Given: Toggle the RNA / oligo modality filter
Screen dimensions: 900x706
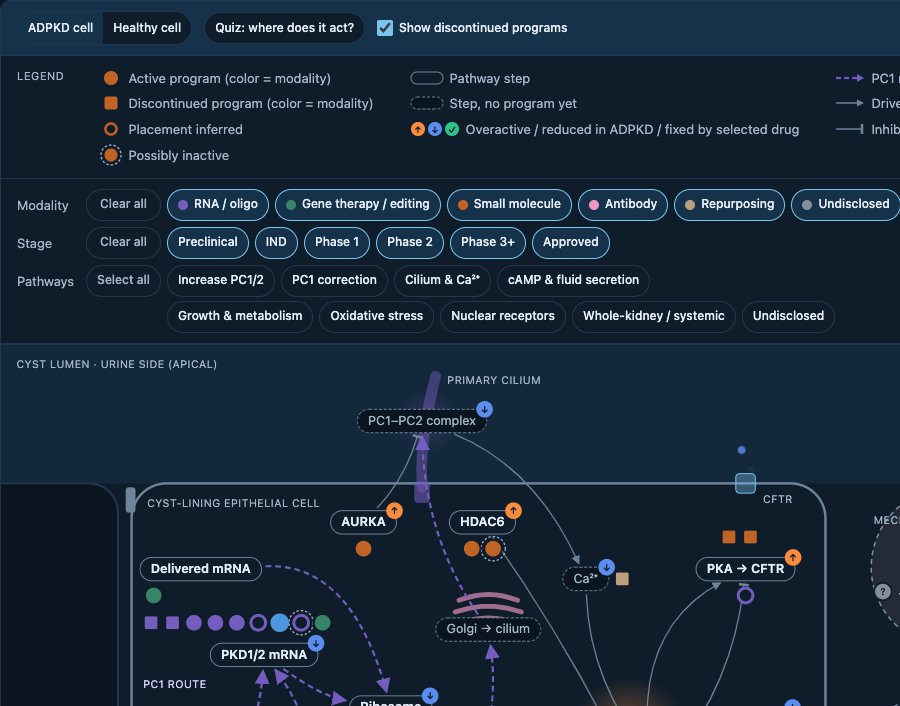Looking at the screenshot, I should pos(218,204).
